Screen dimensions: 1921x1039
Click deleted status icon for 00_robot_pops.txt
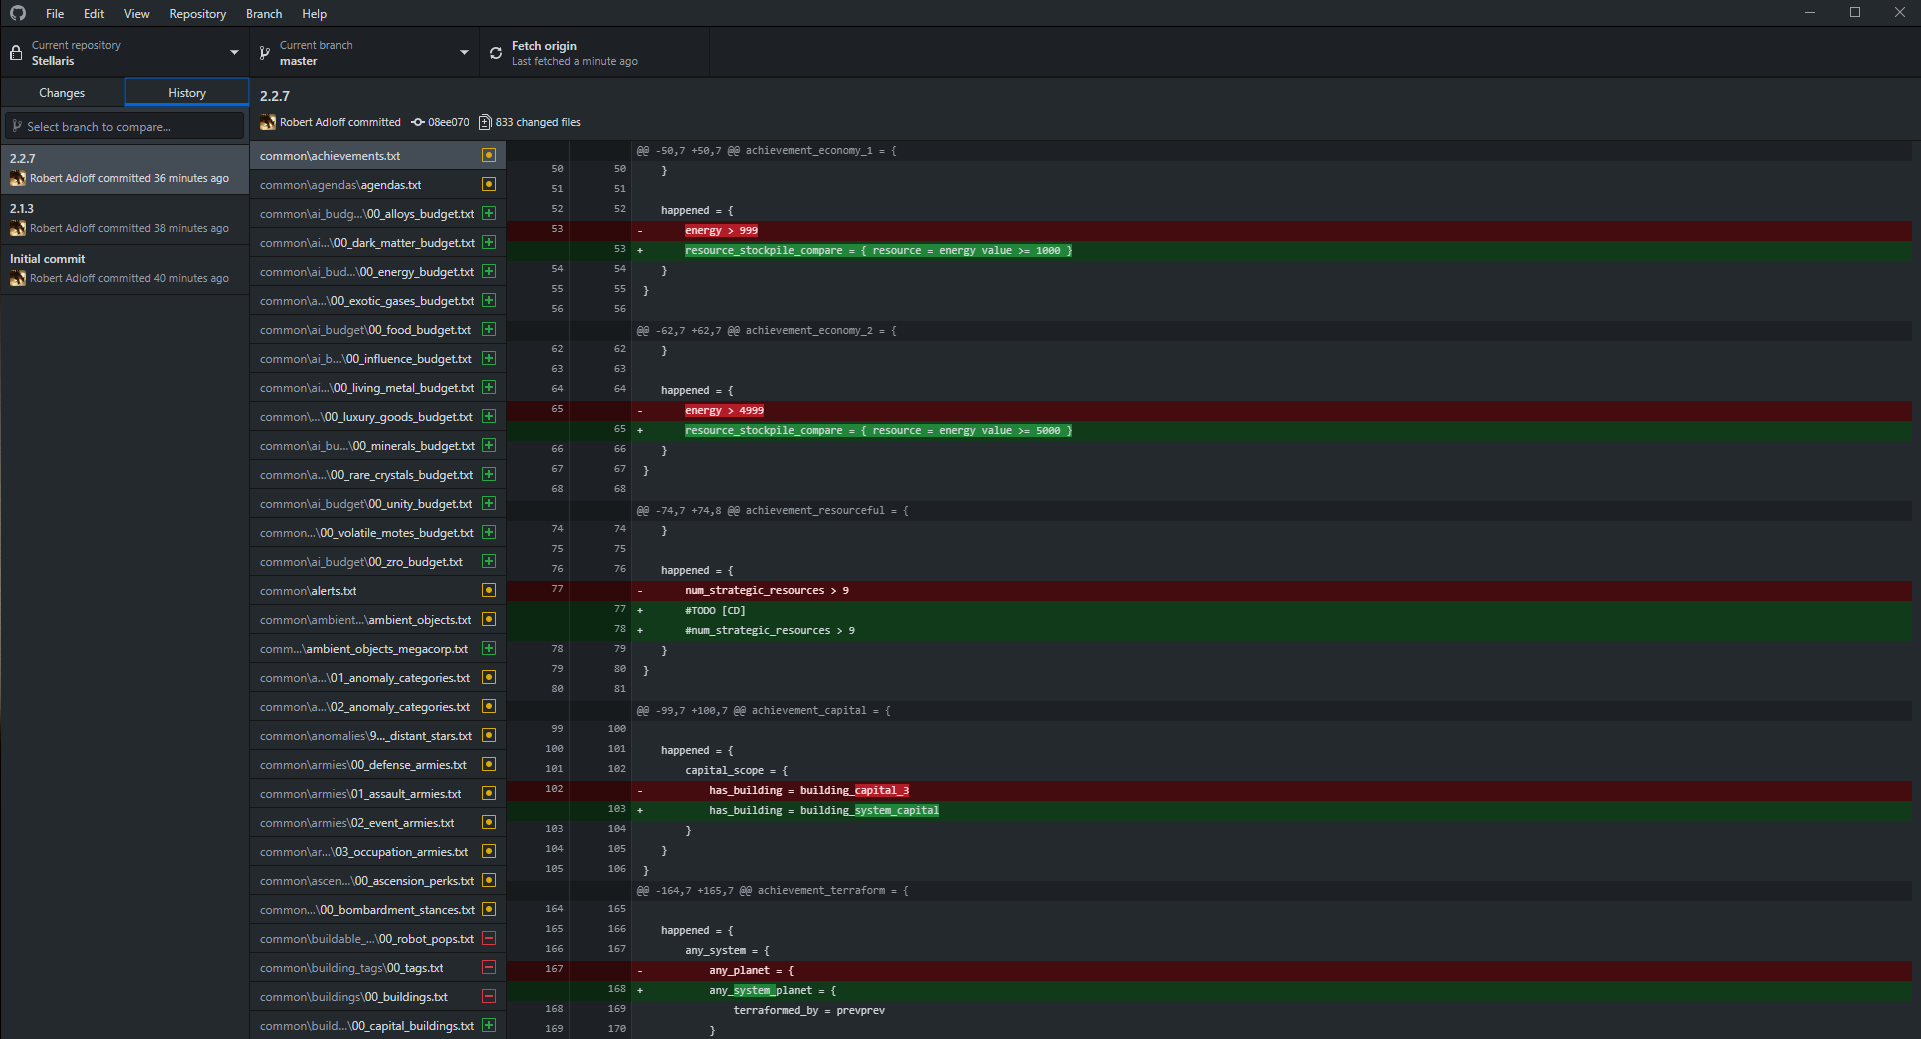(x=489, y=938)
